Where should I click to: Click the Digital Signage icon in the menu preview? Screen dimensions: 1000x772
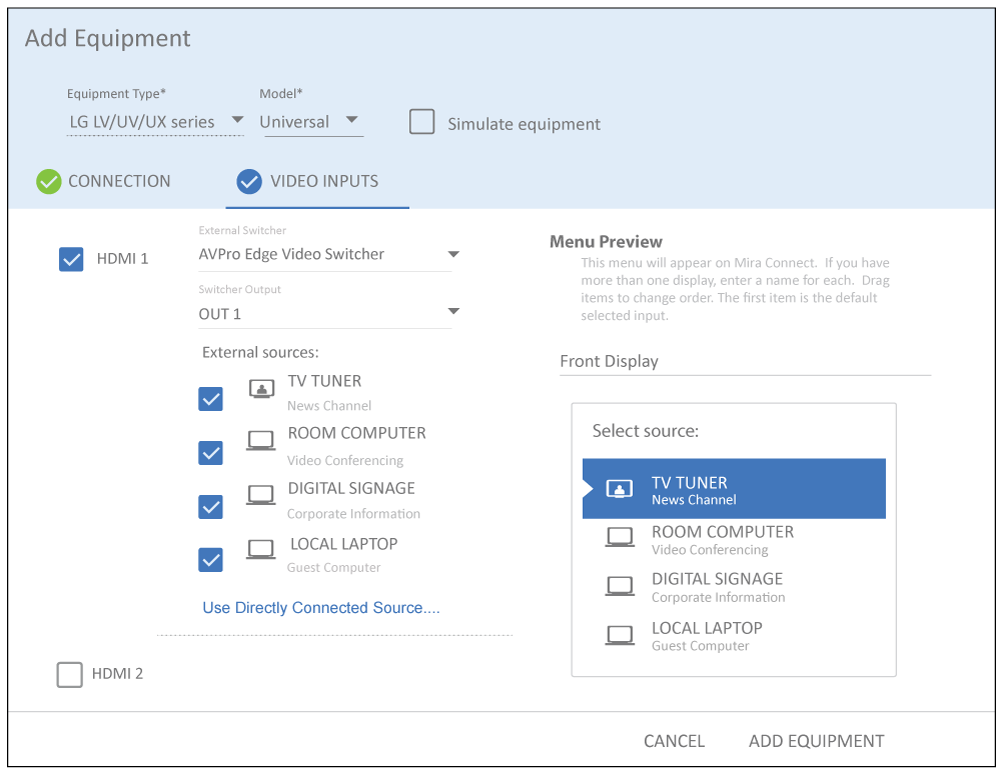click(x=620, y=586)
